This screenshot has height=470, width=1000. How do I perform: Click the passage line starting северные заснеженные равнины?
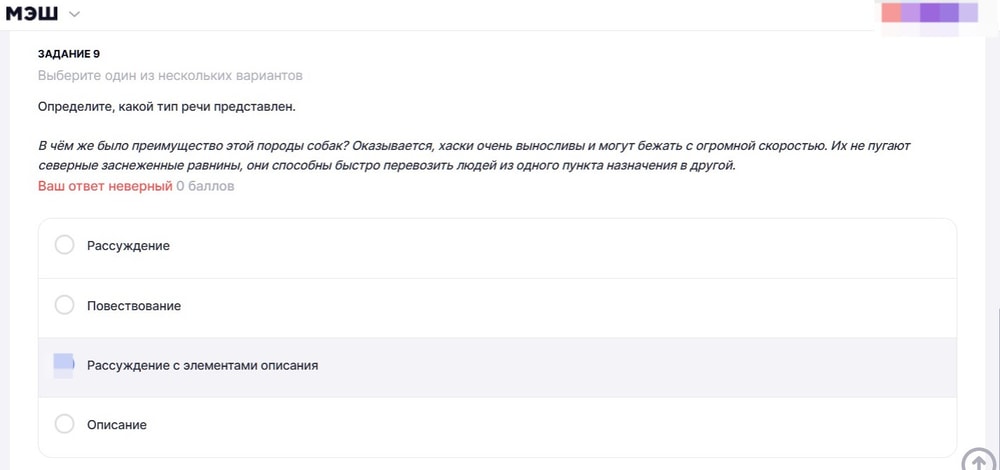pyautogui.click(x=386, y=166)
